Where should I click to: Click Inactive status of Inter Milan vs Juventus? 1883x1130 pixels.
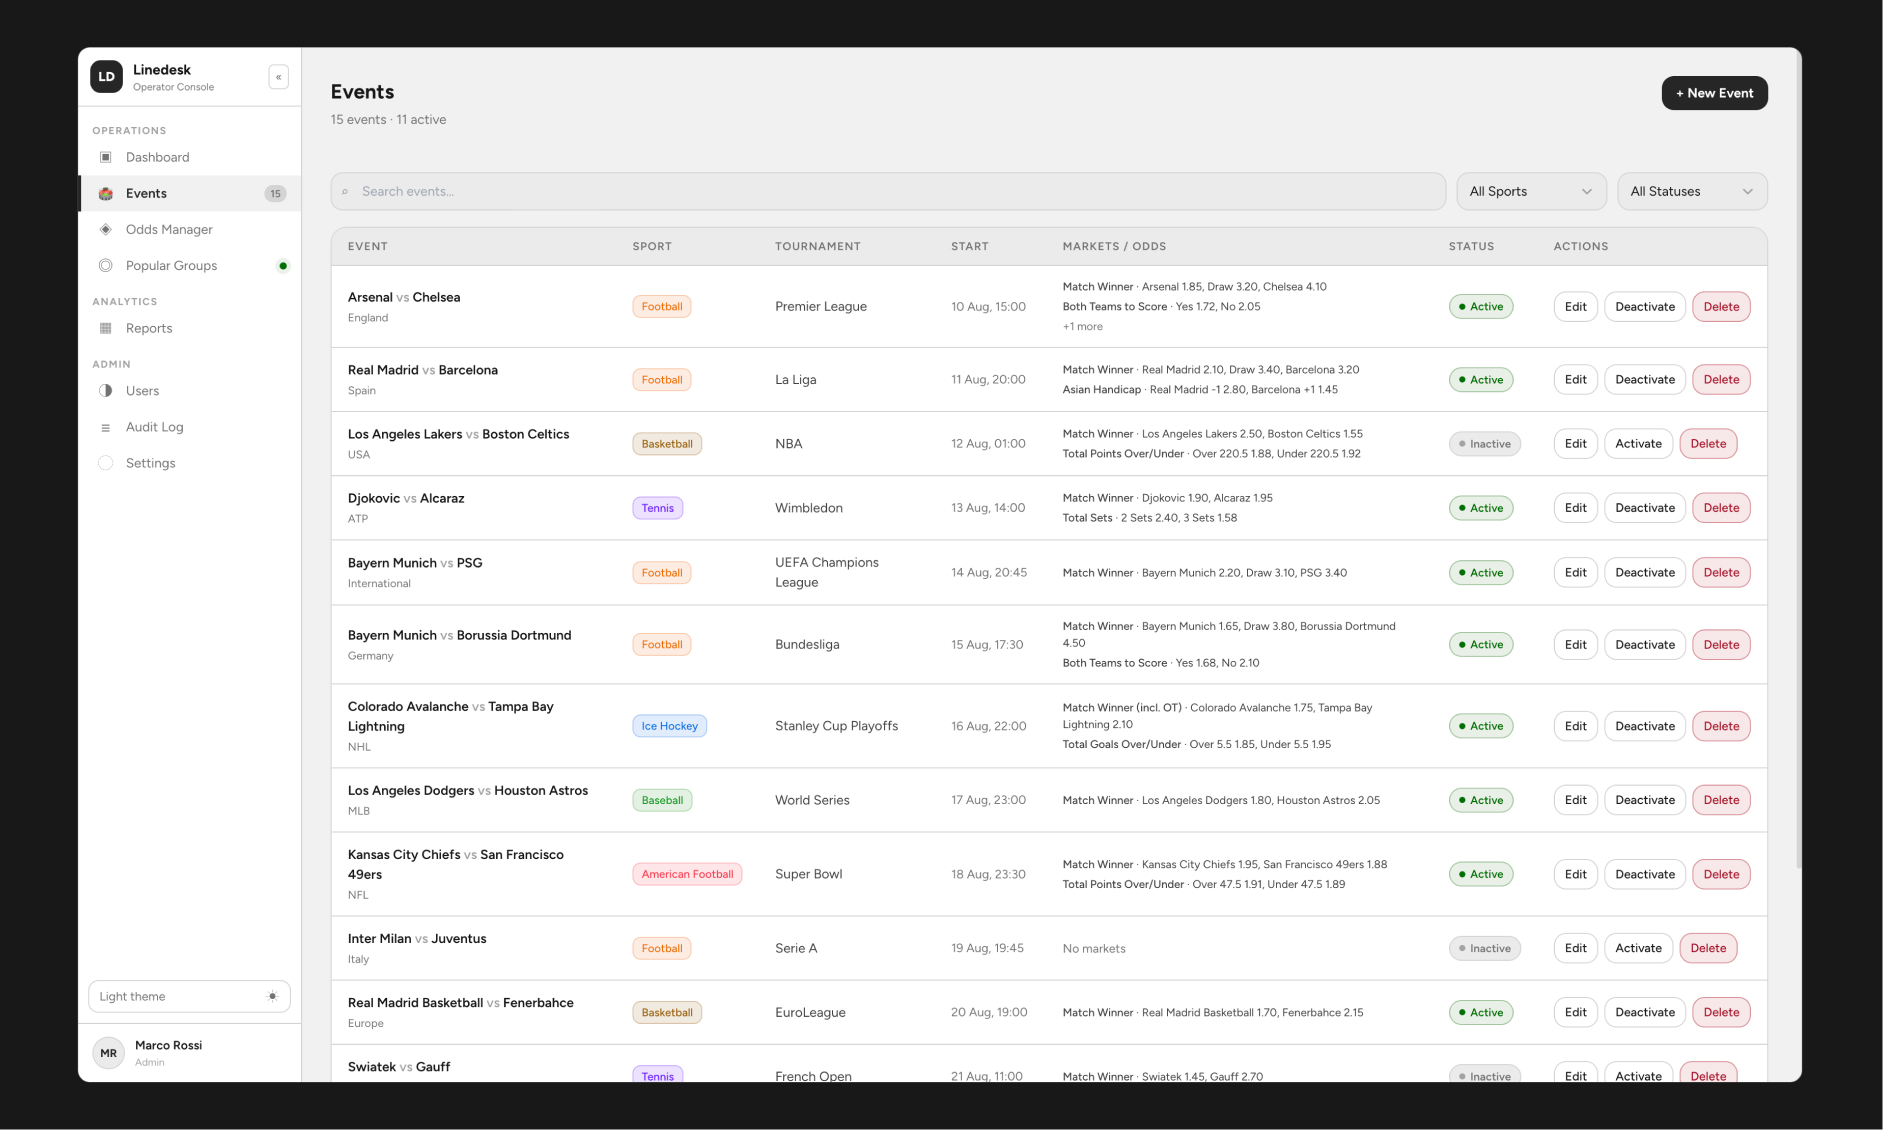tap(1484, 948)
